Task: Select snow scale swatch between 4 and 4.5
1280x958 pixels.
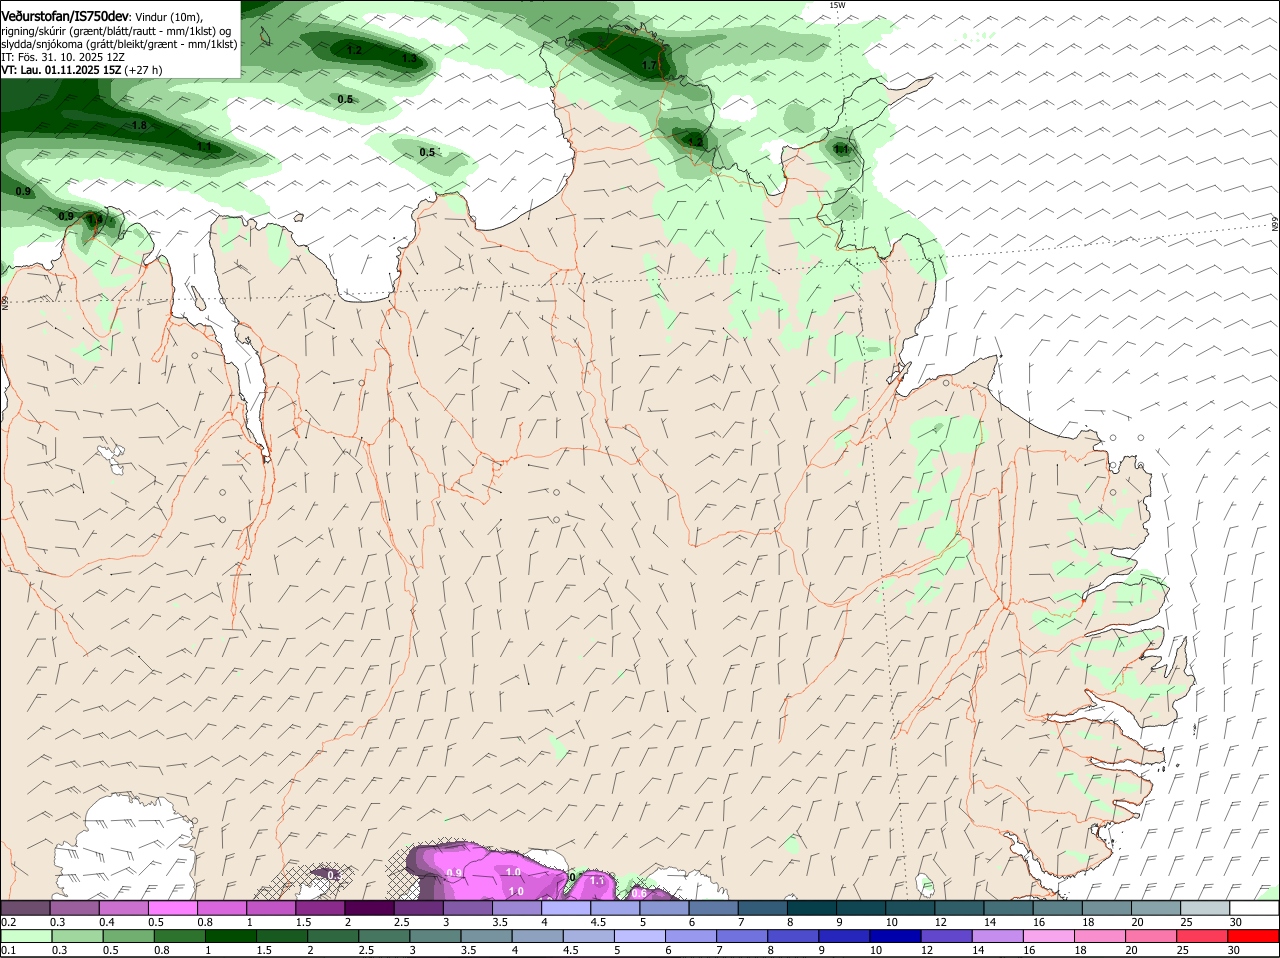Action: (x=567, y=907)
